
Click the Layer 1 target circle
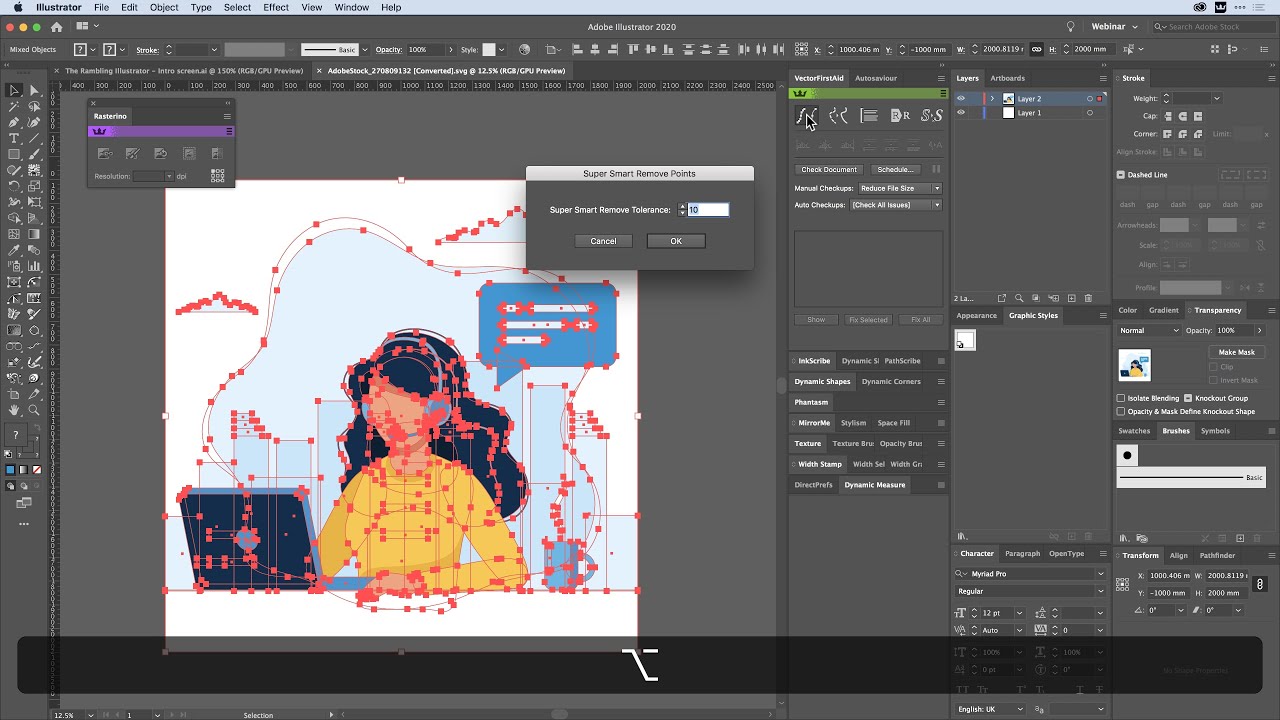(x=1090, y=113)
